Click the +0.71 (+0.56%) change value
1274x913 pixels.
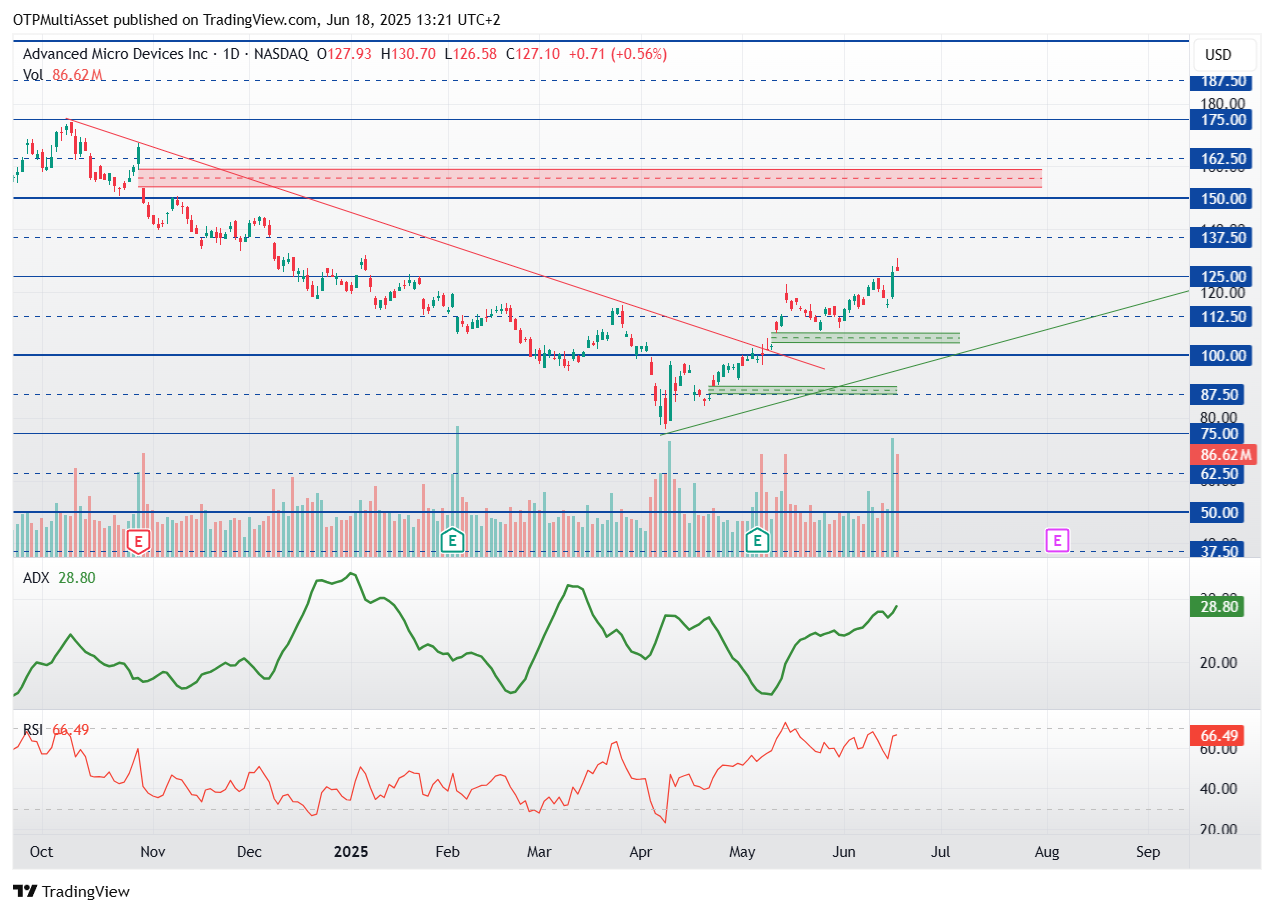(617, 54)
